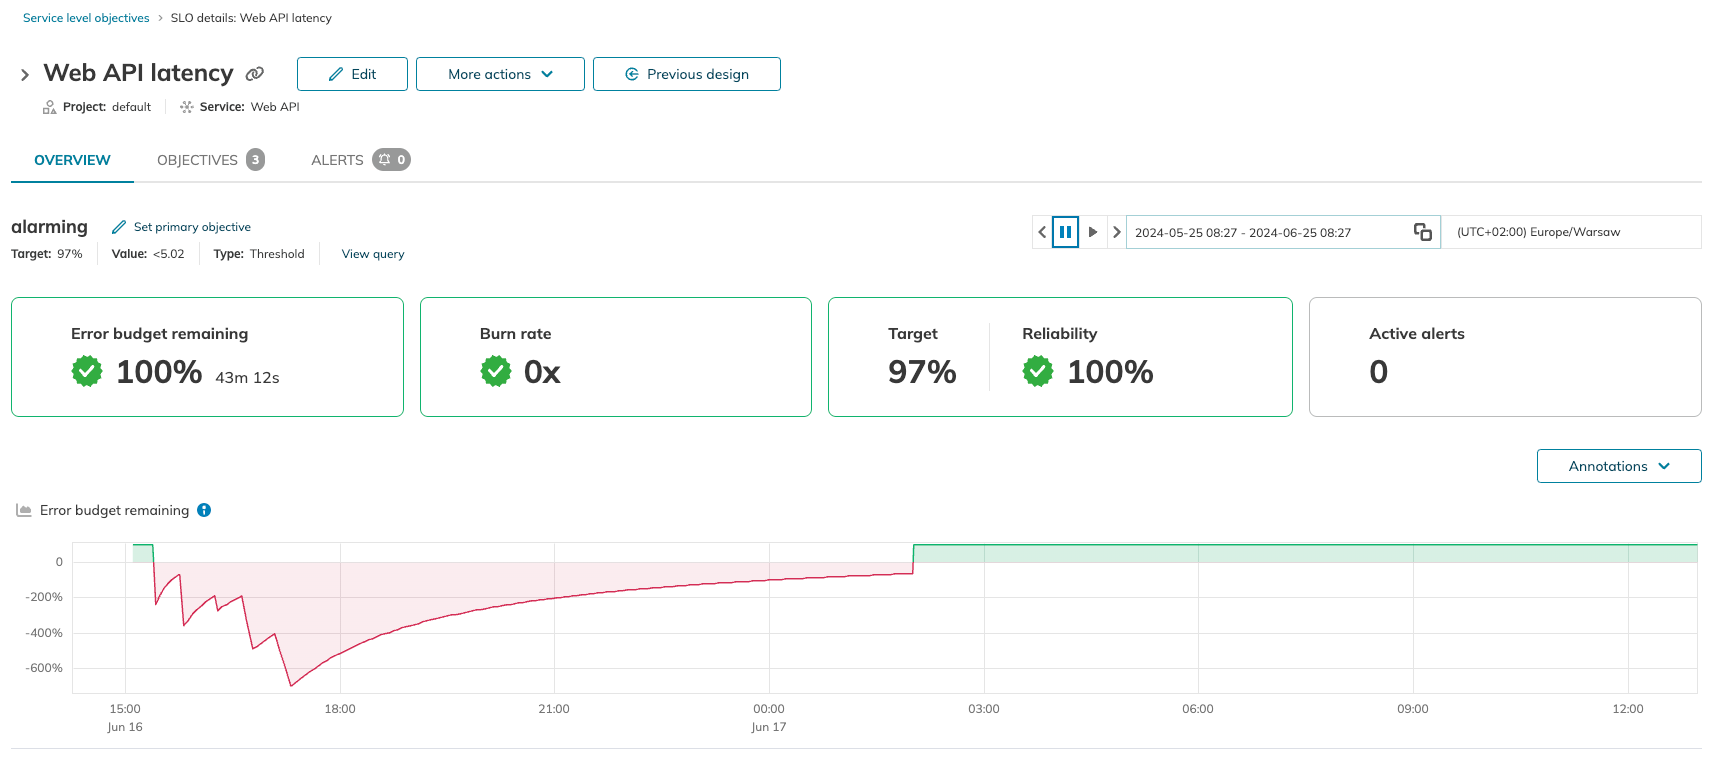Screen dimensions: 1721x765
Task: Click the -600% y-axis label
Action: pos(44,668)
